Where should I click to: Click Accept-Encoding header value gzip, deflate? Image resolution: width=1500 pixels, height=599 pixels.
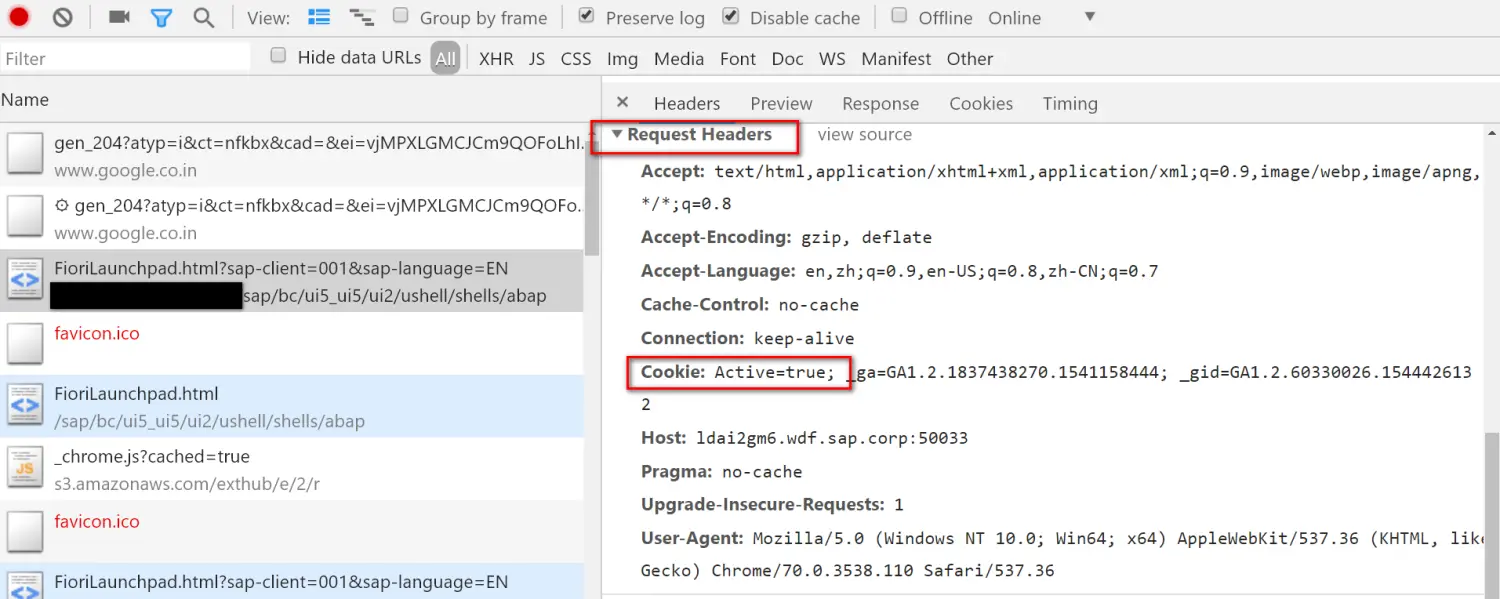pos(866,238)
